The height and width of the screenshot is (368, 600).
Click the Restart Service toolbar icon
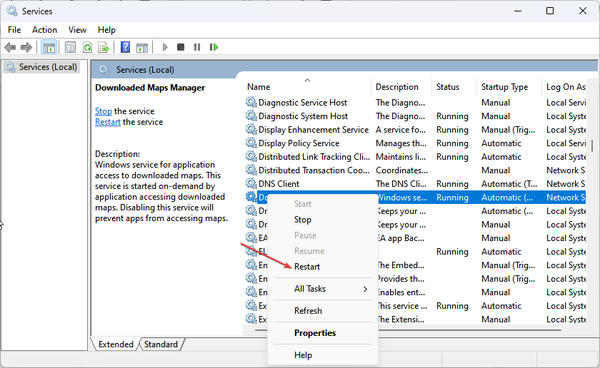point(214,47)
